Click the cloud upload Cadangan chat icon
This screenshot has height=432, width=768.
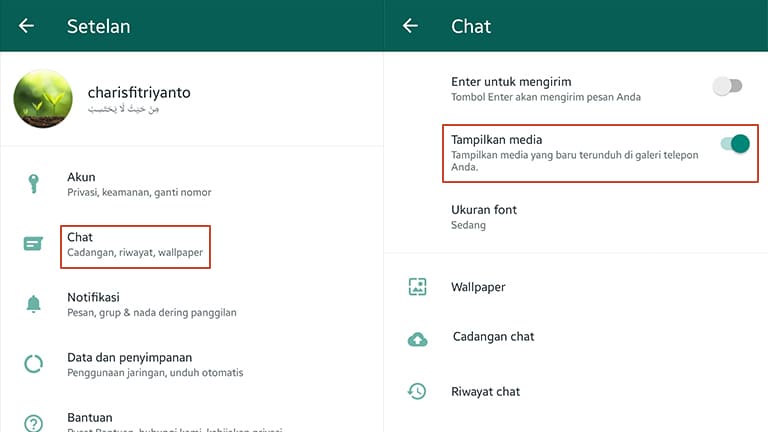coord(417,339)
